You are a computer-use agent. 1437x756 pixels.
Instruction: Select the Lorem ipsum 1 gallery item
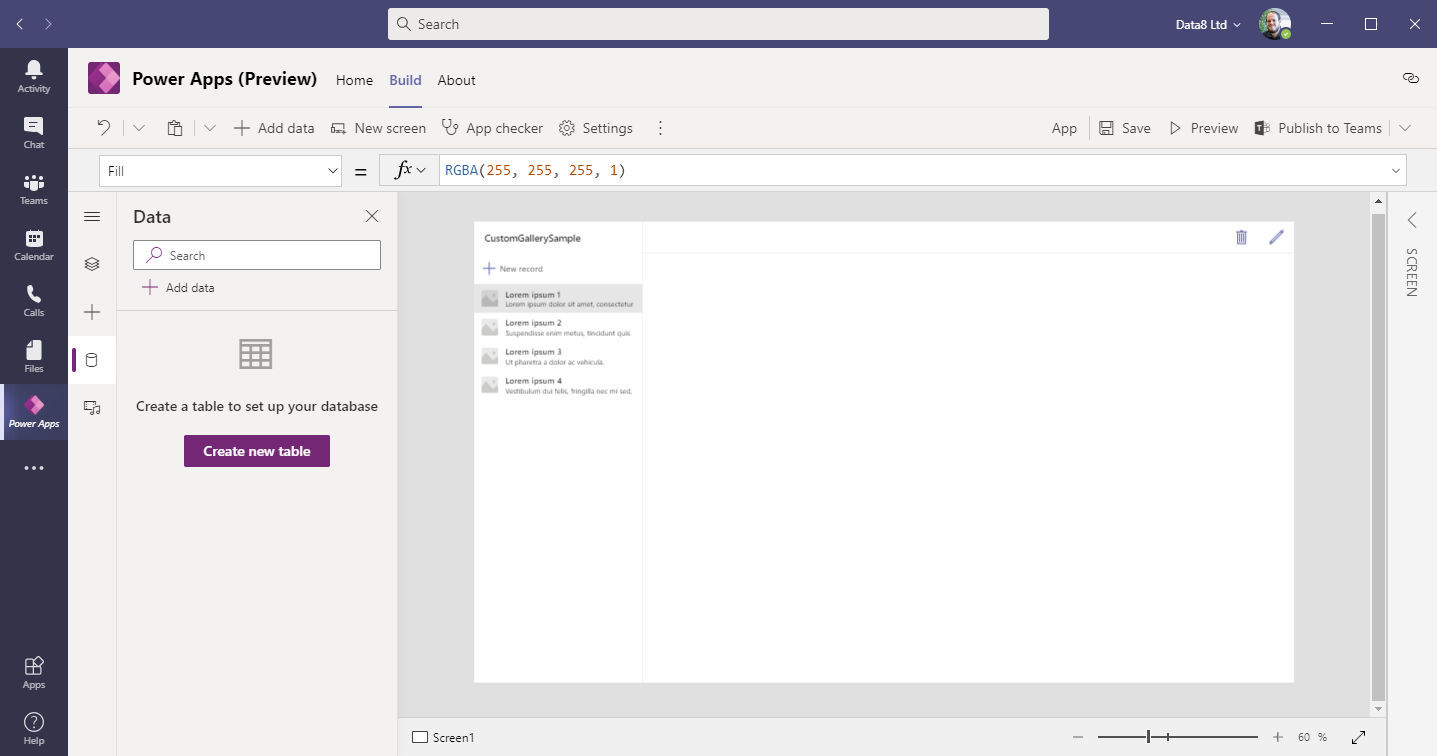pyautogui.click(x=558, y=299)
